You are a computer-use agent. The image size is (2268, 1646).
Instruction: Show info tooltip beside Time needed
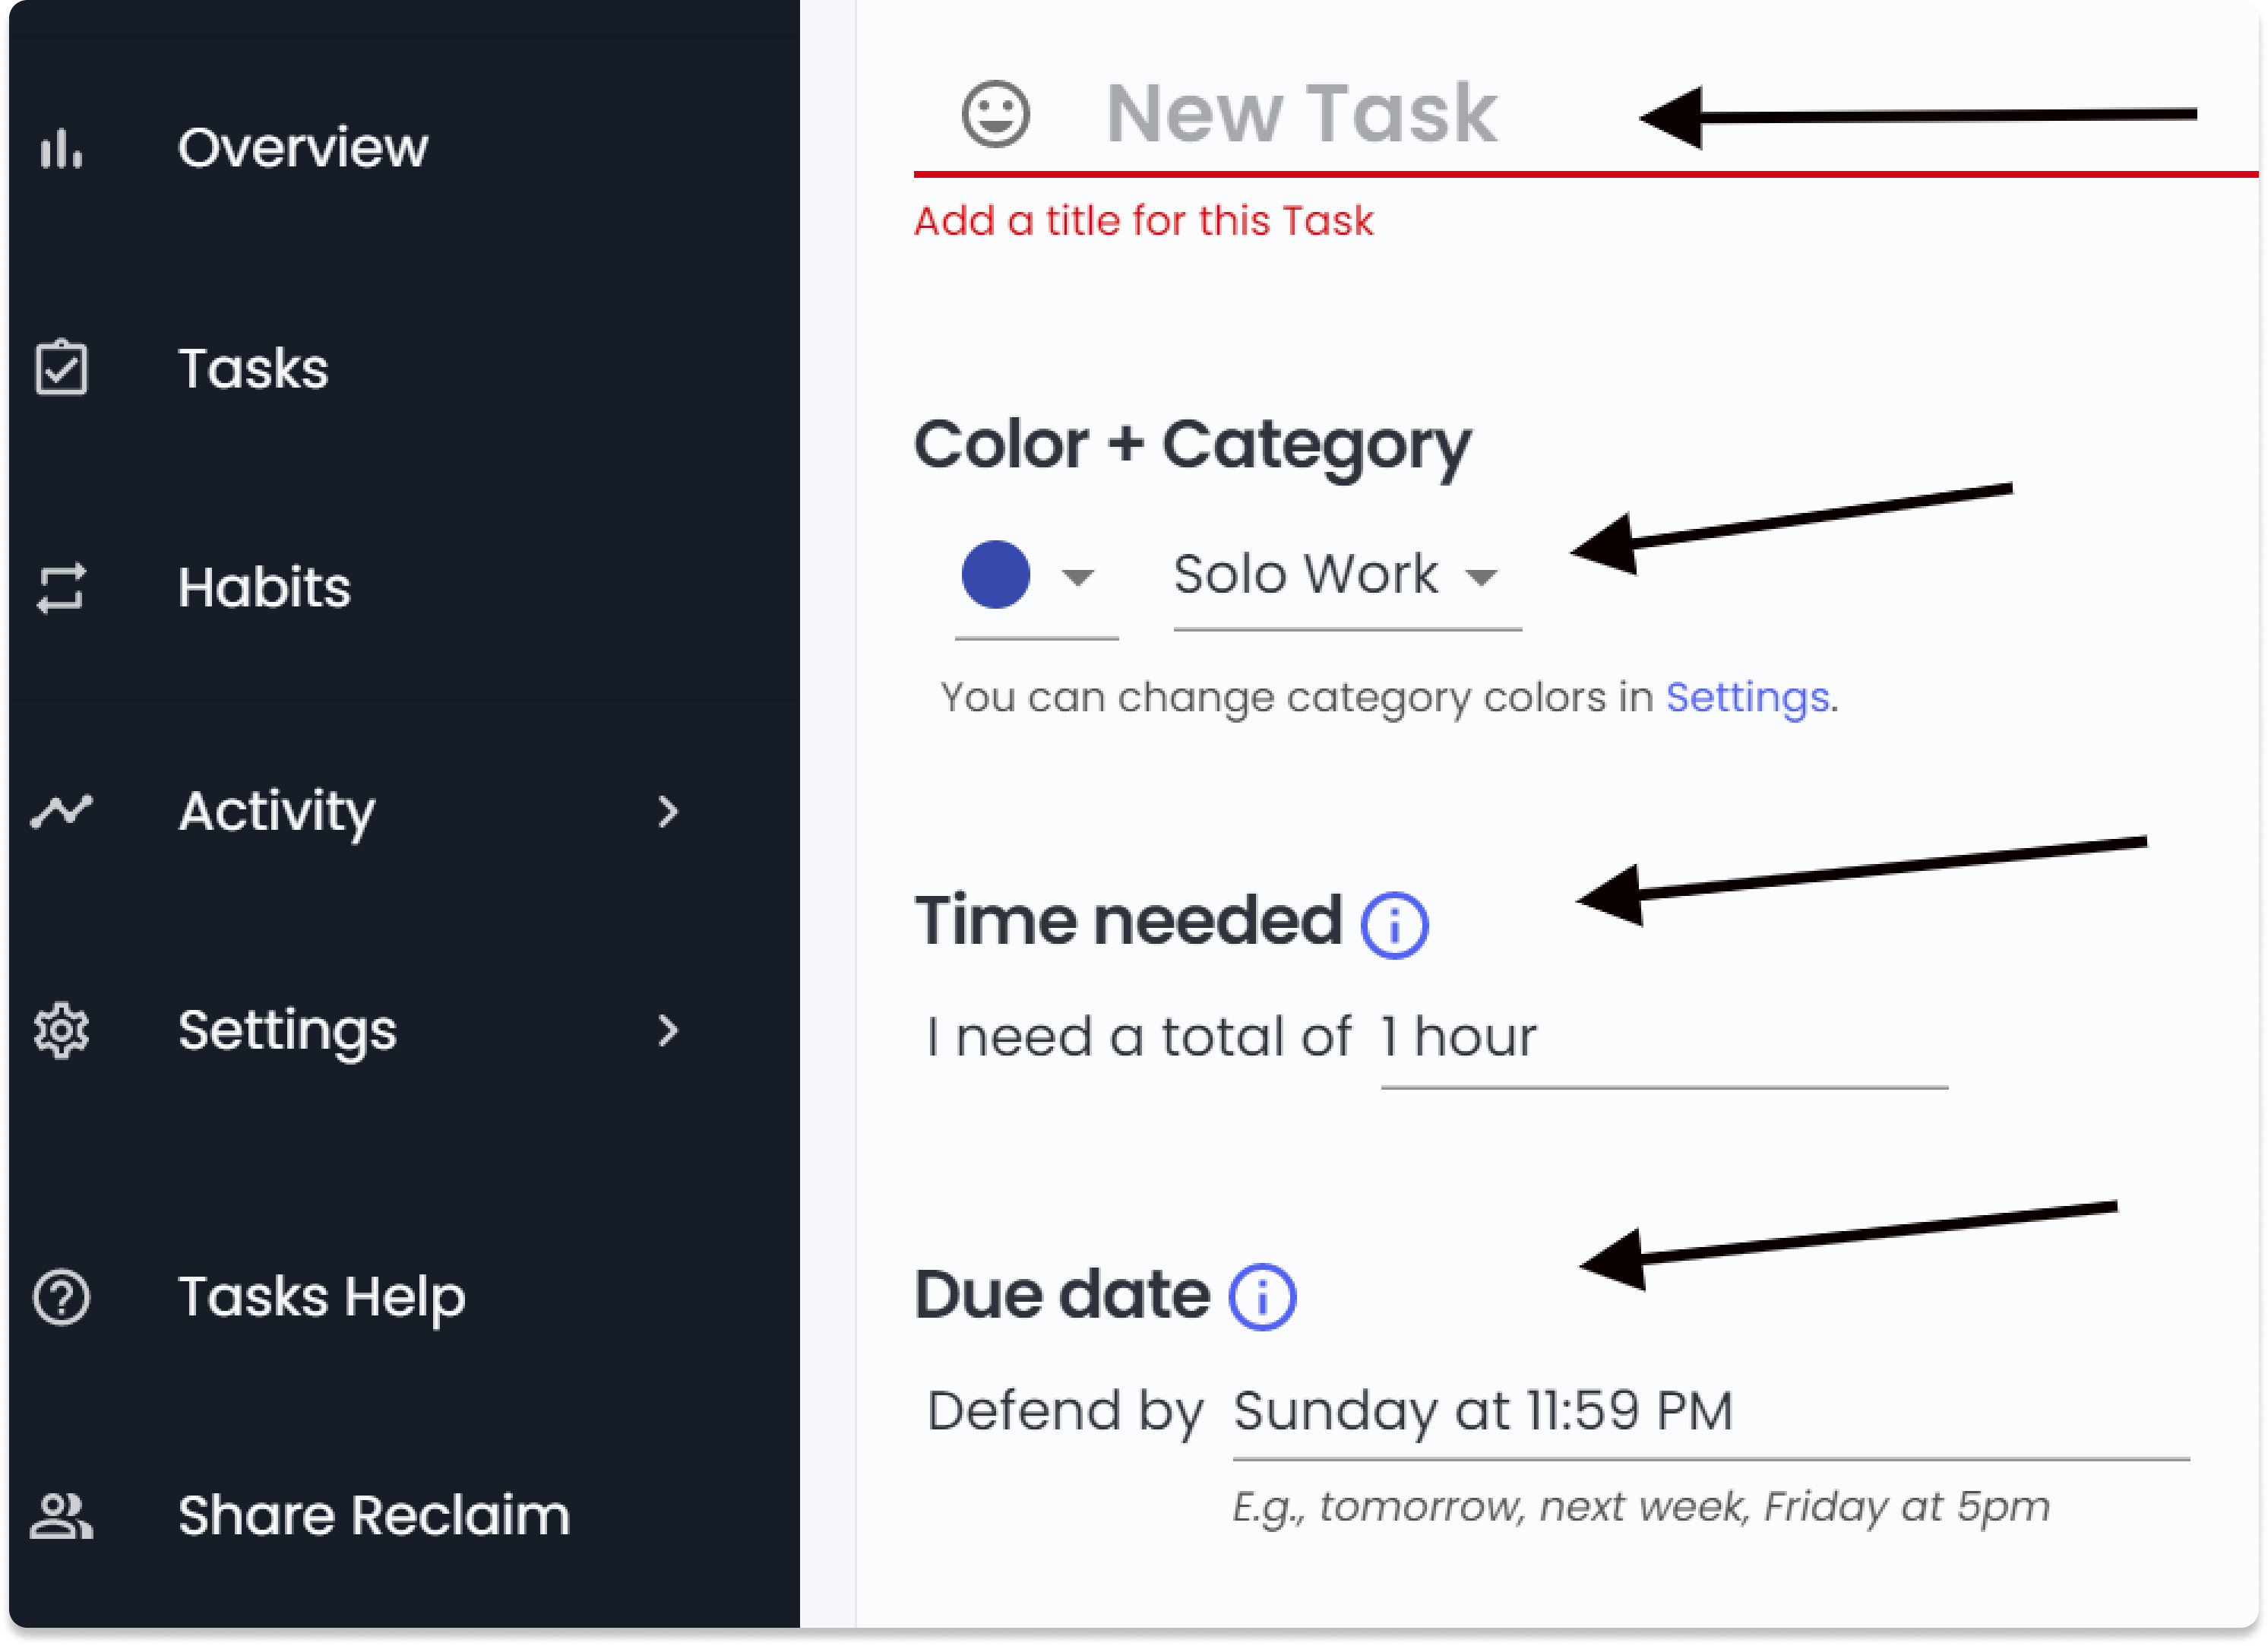[x=1394, y=926]
